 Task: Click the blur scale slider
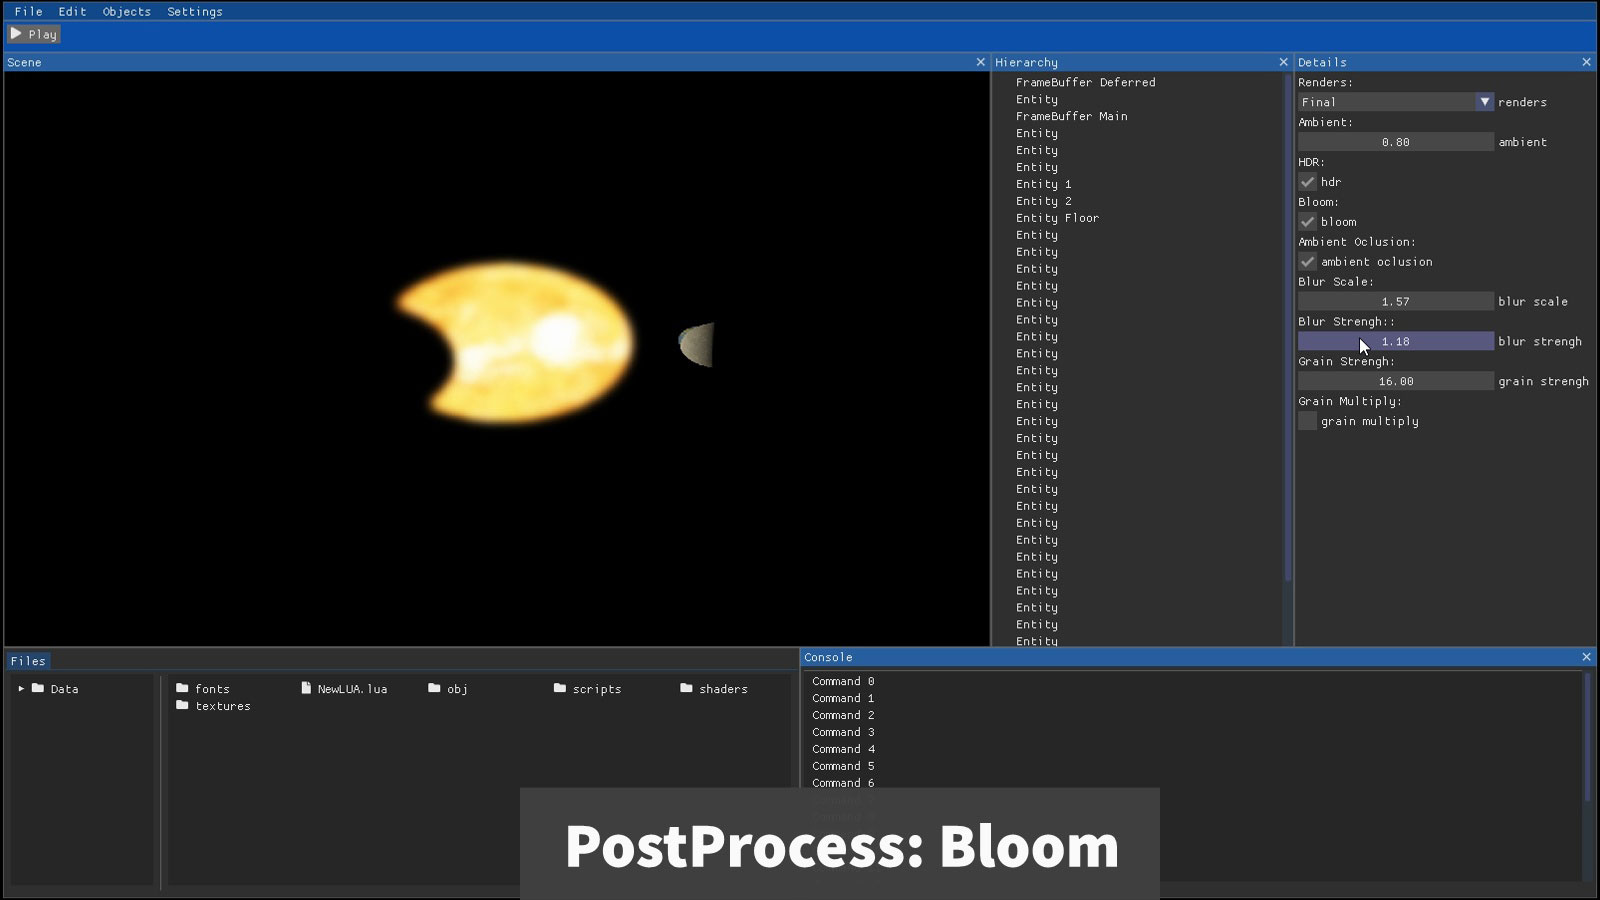coord(1395,302)
